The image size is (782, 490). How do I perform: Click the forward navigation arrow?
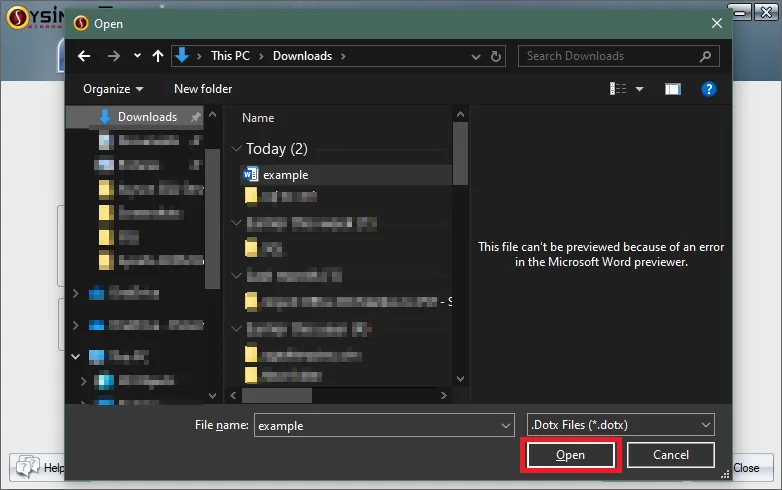[x=114, y=56]
